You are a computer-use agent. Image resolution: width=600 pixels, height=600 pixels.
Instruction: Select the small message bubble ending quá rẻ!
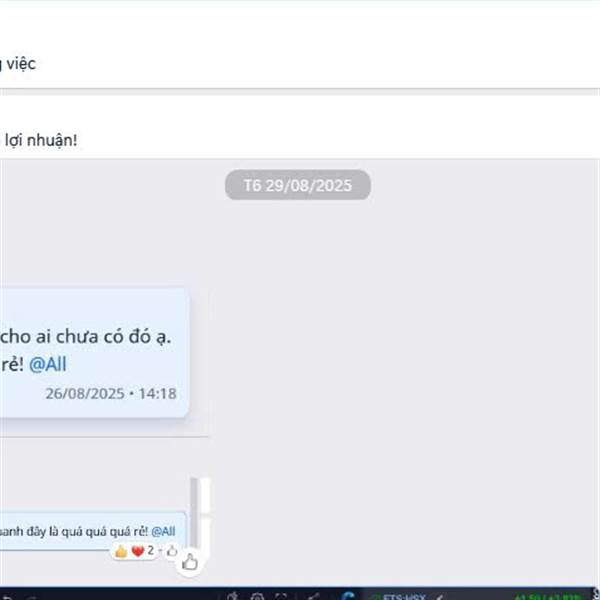(x=93, y=532)
